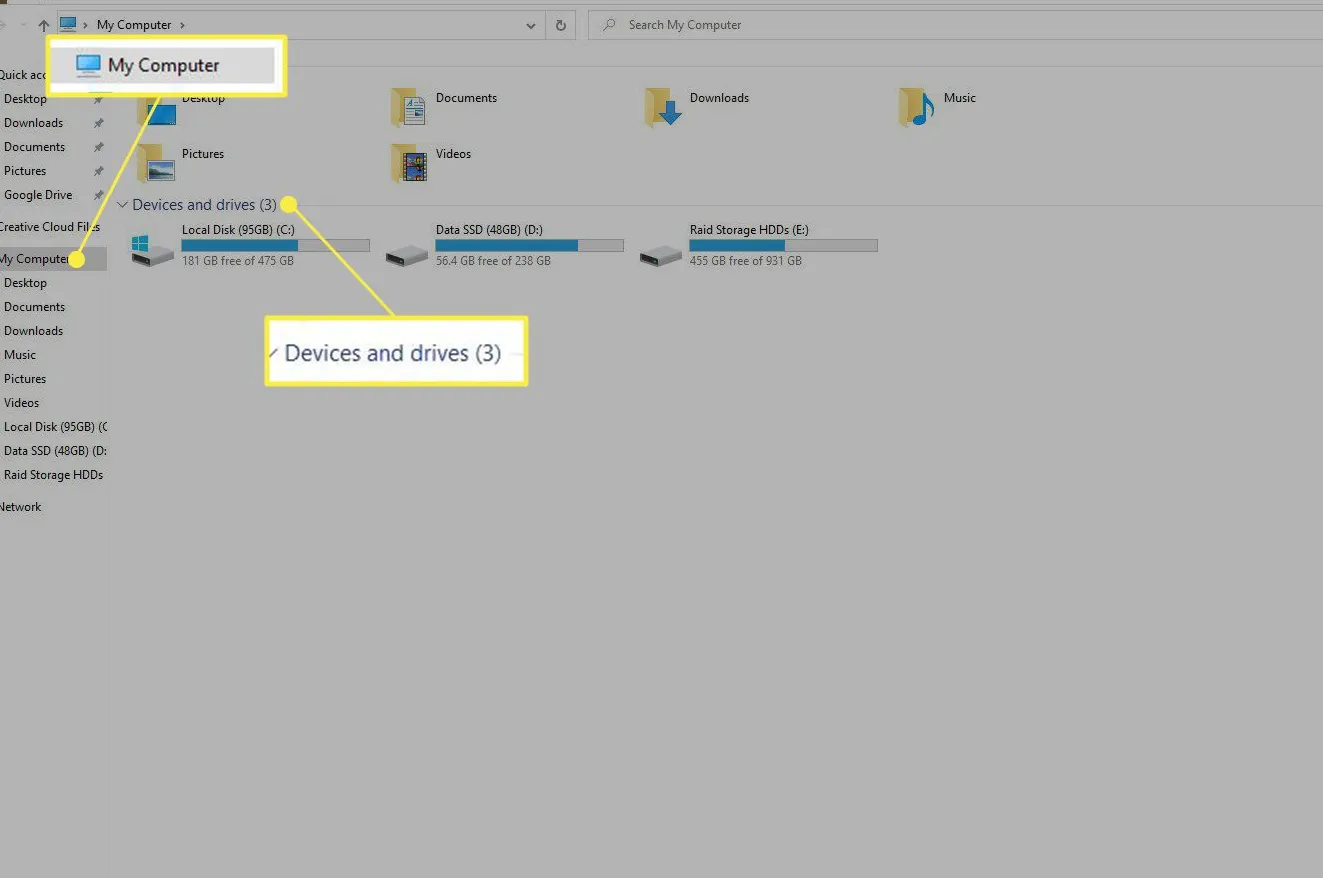1323x878 pixels.
Task: Collapse the Devices and drives section
Action: pyautogui.click(x=122, y=204)
